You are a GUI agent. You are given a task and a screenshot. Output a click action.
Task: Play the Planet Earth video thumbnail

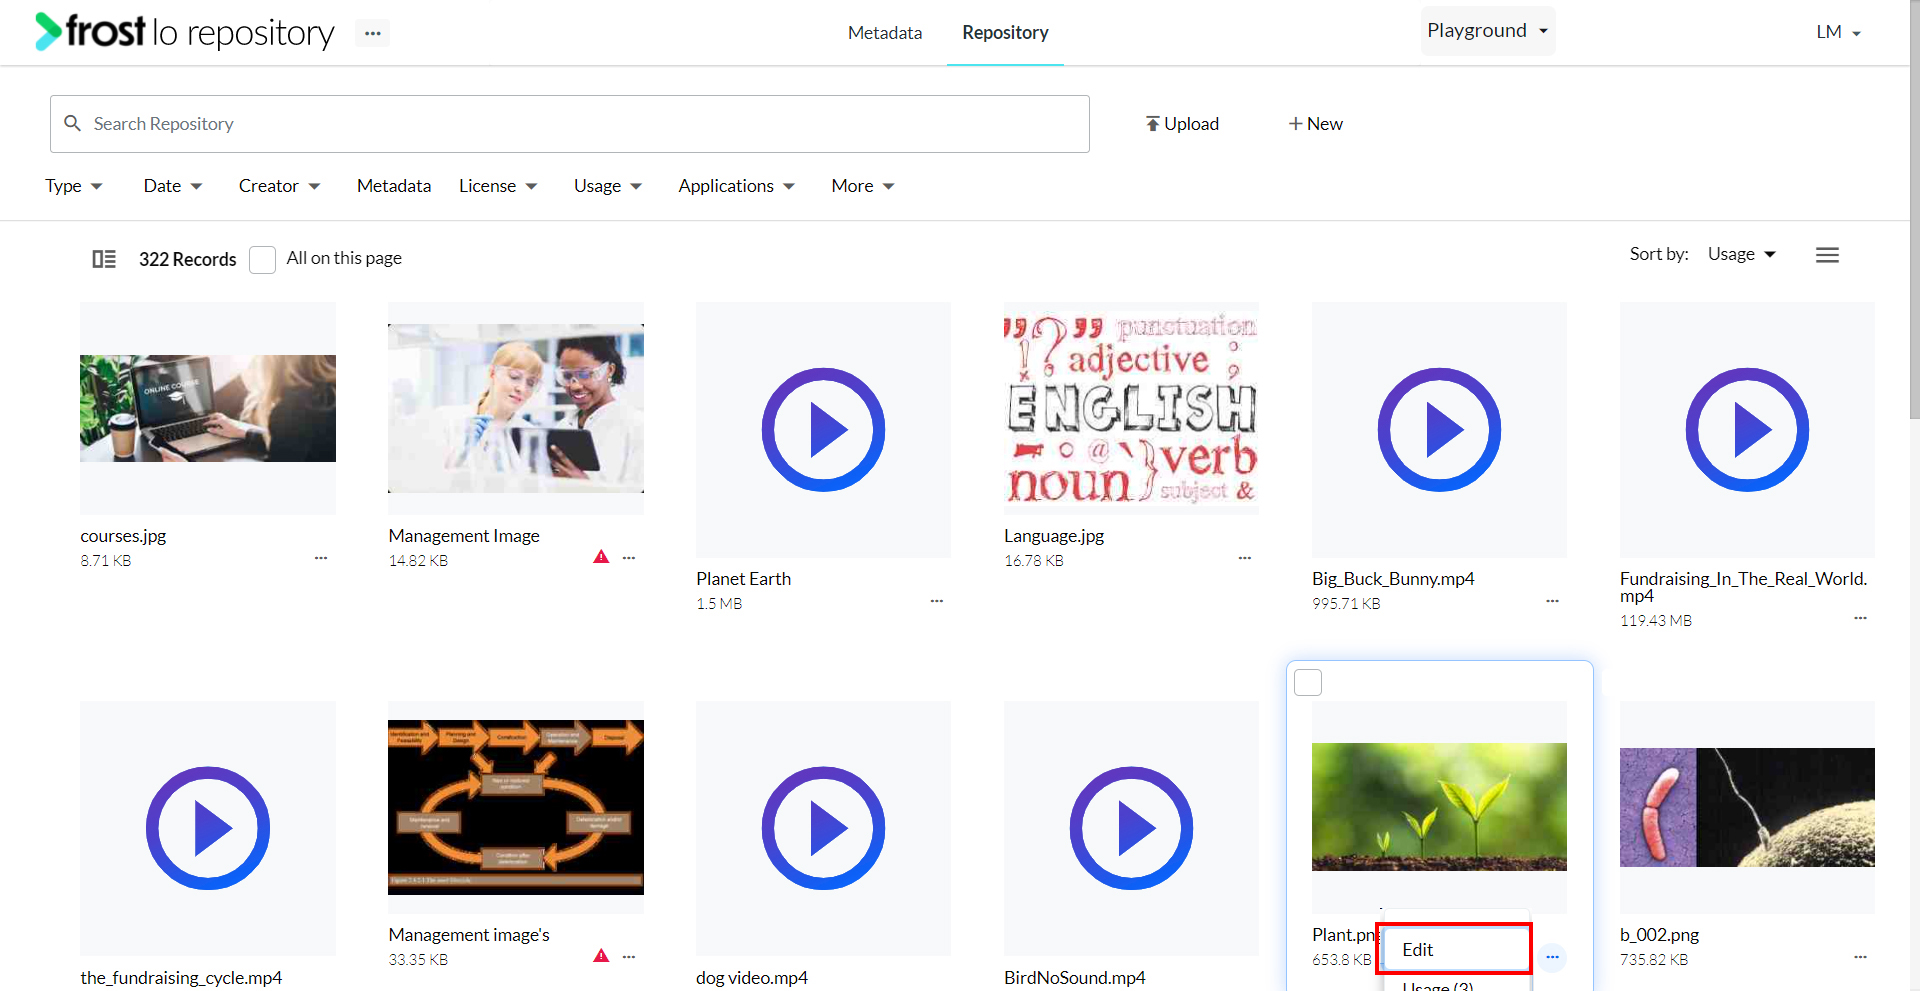(823, 430)
